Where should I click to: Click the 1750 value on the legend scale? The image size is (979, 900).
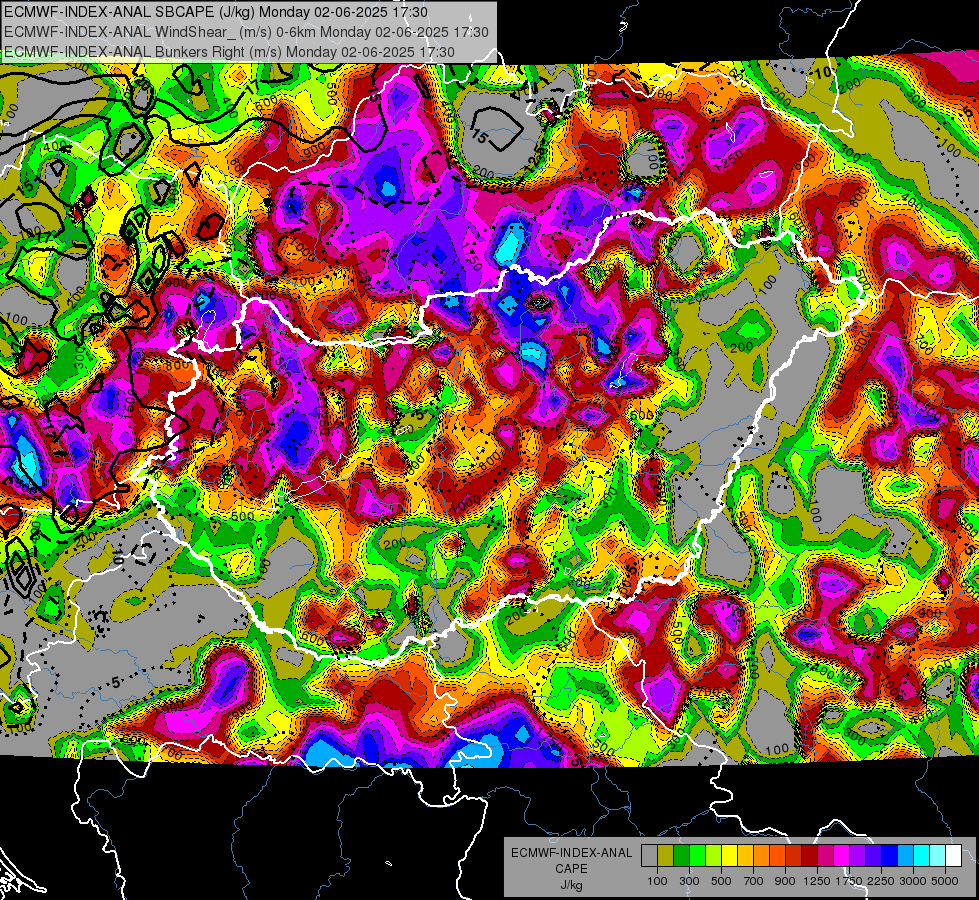(x=849, y=881)
